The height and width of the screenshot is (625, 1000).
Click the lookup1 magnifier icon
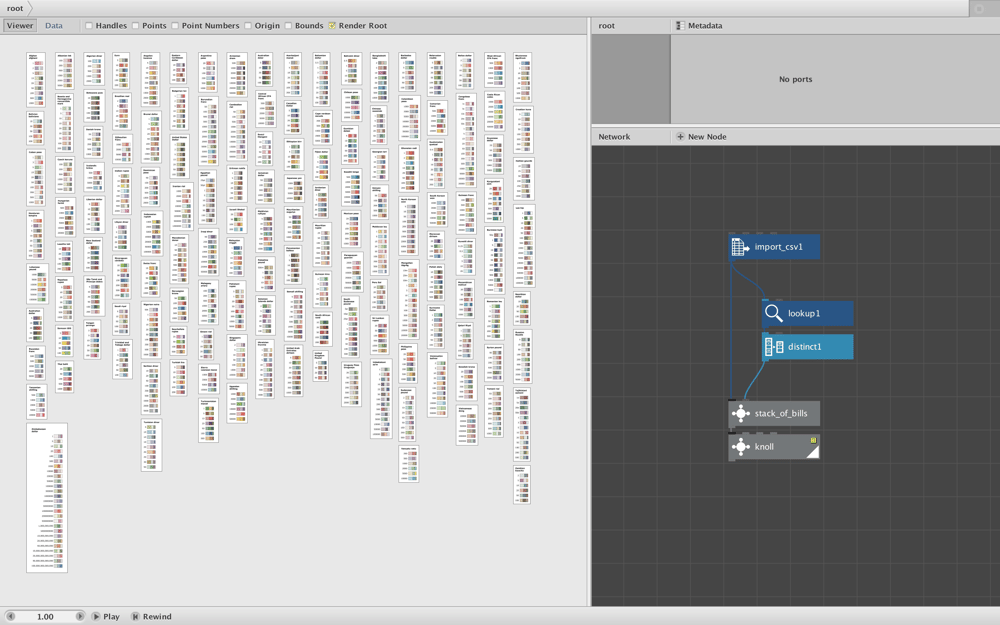pos(773,313)
